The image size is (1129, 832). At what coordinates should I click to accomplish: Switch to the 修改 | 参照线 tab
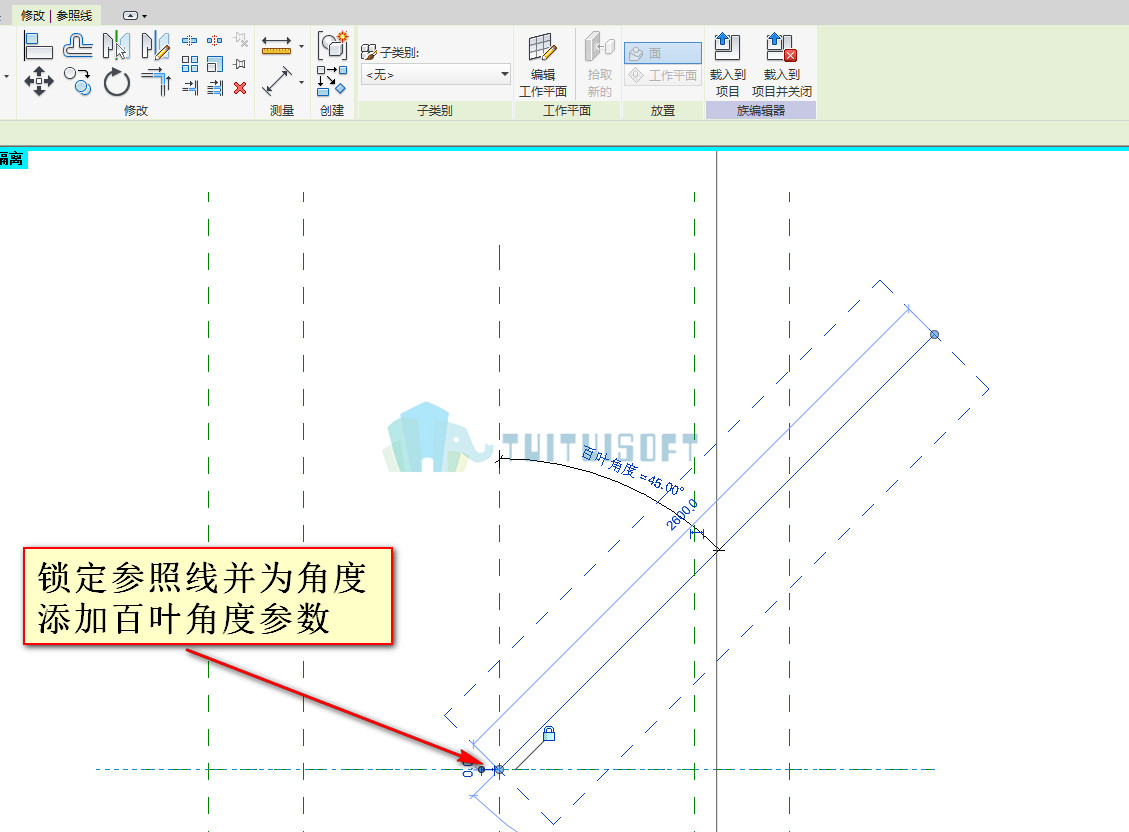click(56, 15)
